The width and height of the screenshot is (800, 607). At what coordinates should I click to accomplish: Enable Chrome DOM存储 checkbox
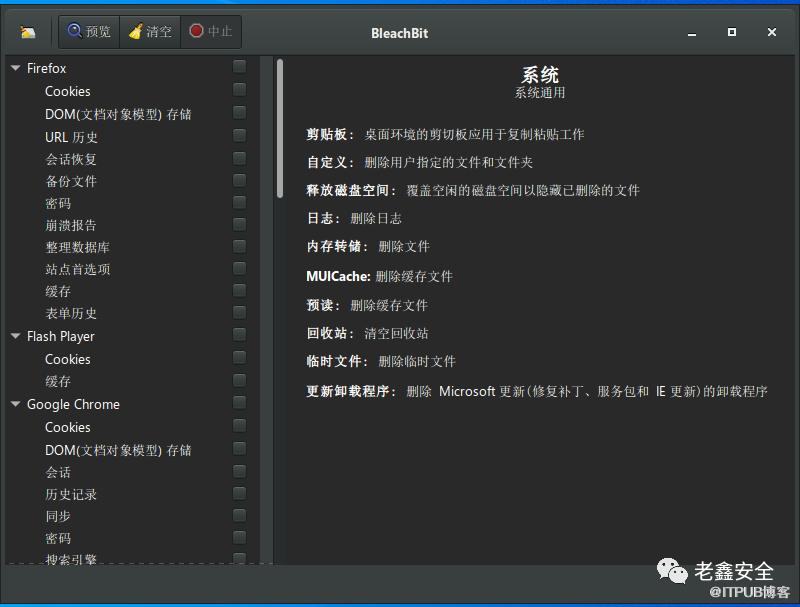(239, 449)
